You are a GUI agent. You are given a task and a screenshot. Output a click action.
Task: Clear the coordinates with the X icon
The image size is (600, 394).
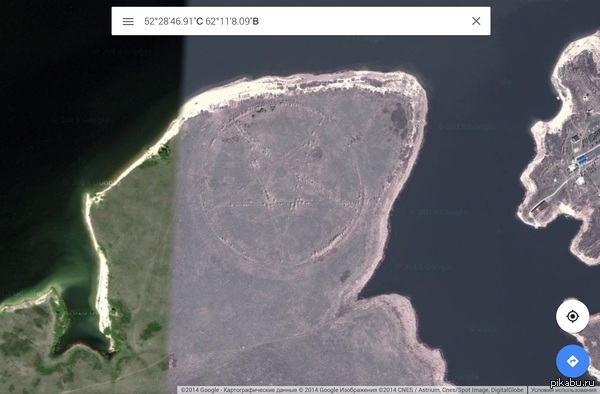tap(476, 21)
